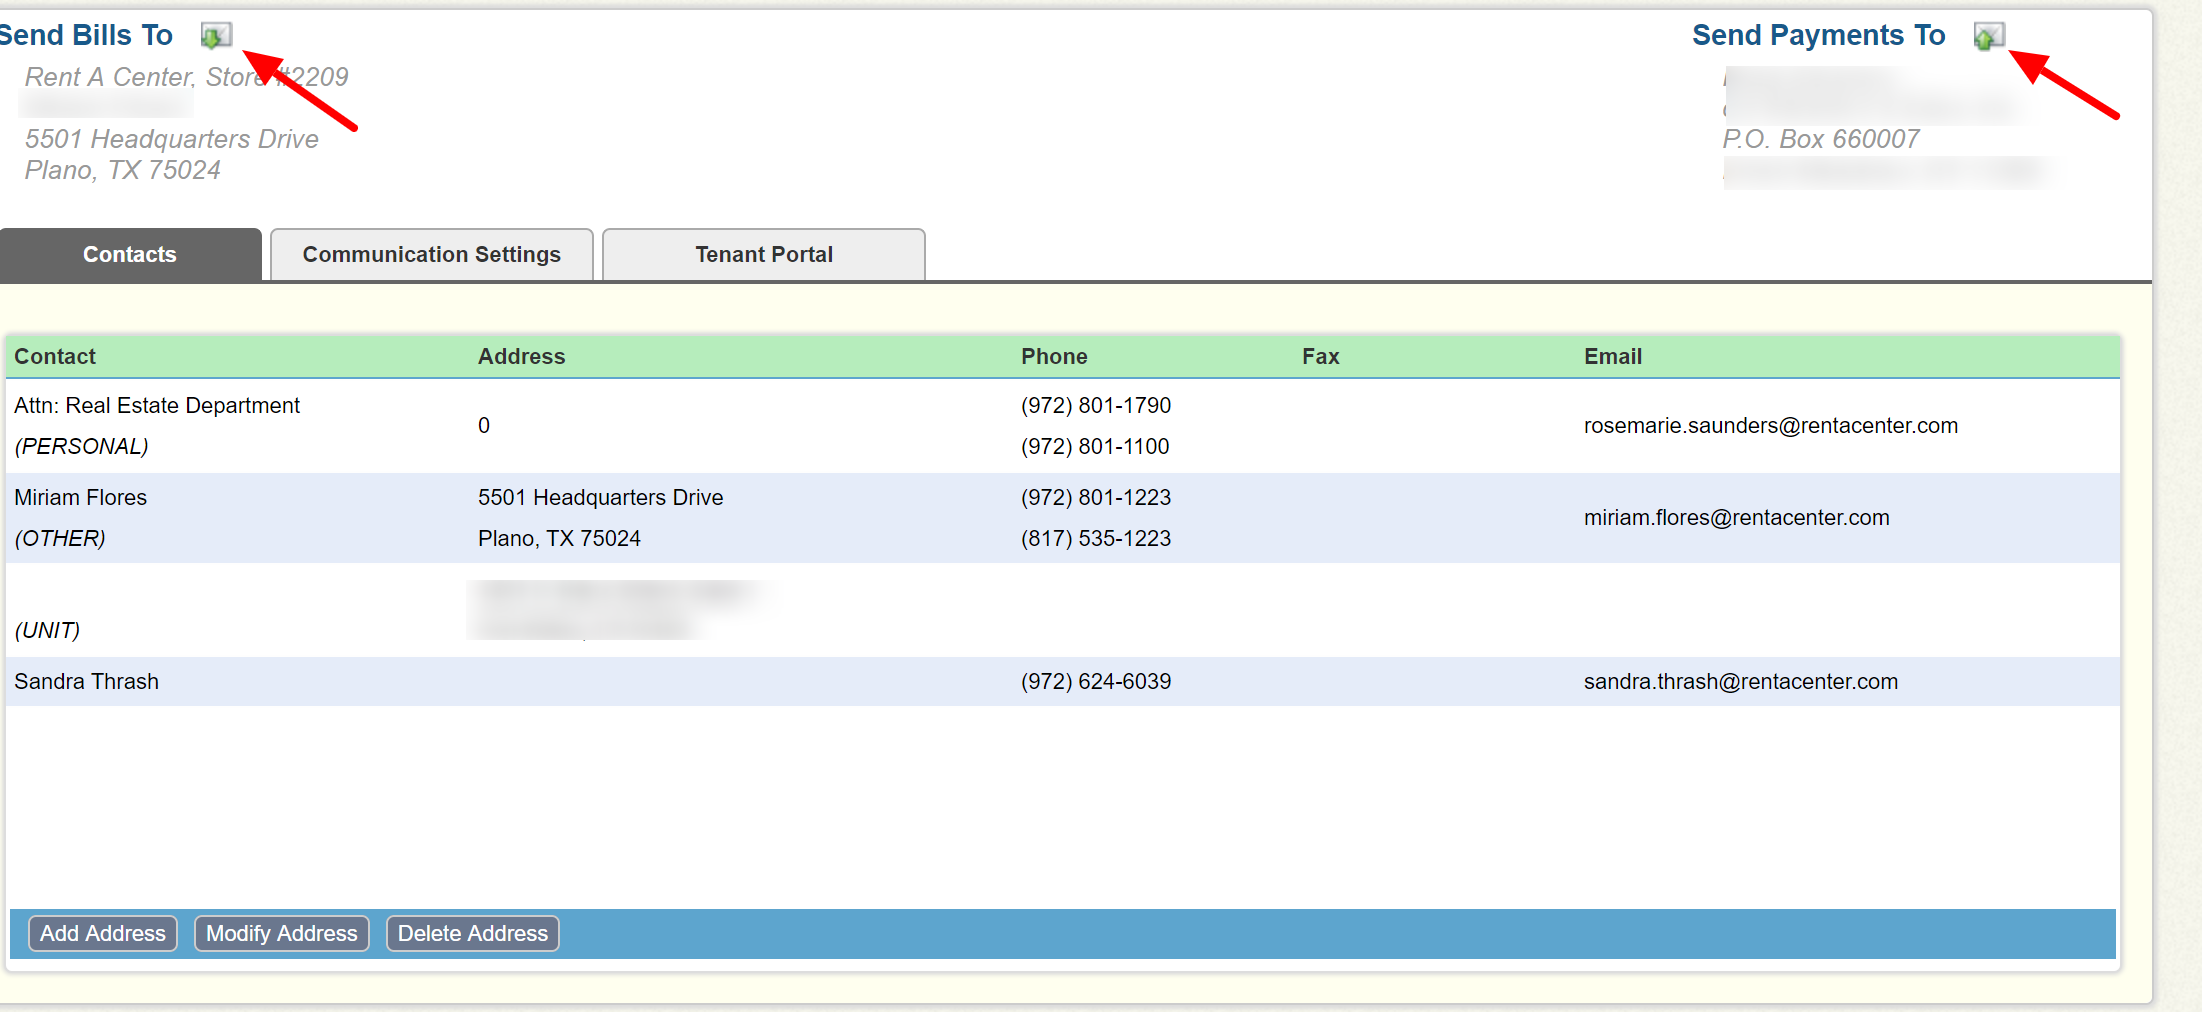Screen dimensions: 2202x1012
Task: Click the Add Address button
Action: click(103, 933)
